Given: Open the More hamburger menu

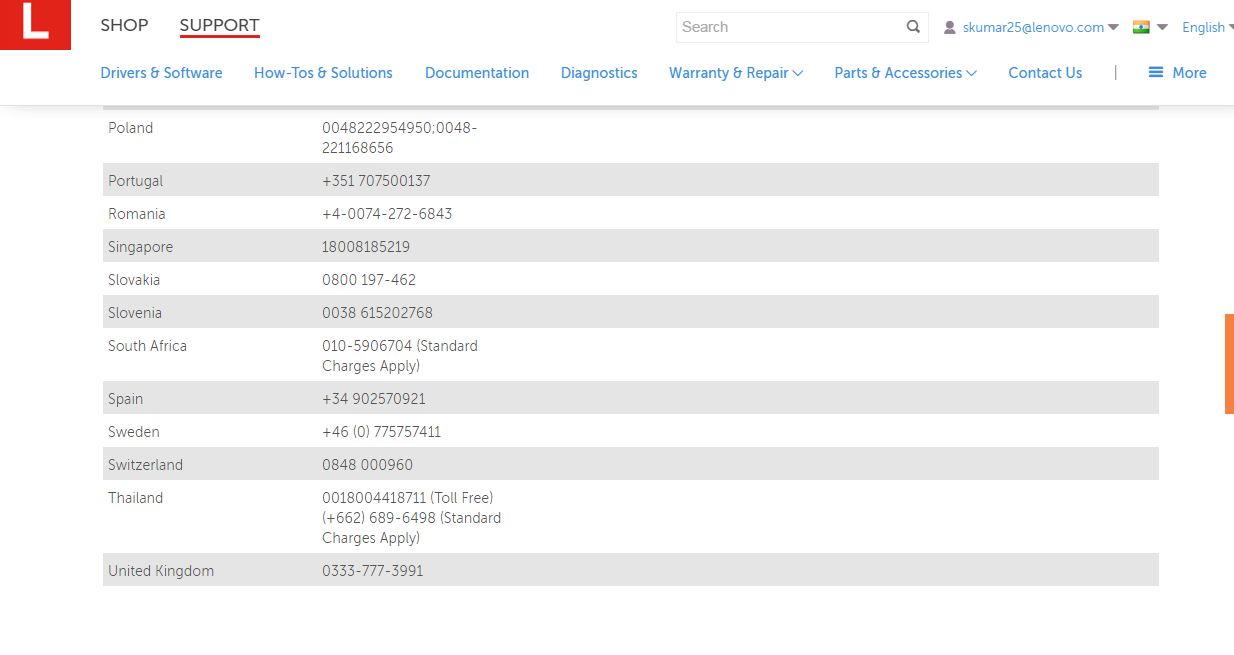Looking at the screenshot, I should (x=1177, y=73).
